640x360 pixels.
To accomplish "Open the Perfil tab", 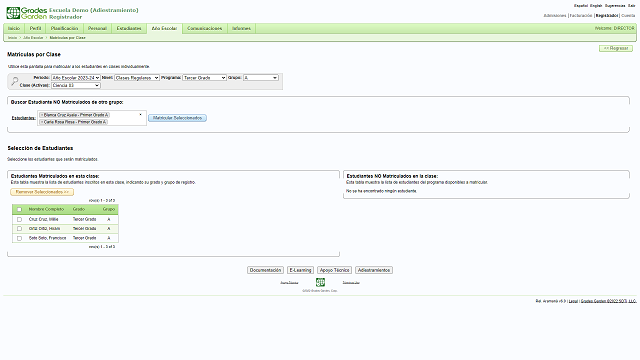I will (36, 28).
